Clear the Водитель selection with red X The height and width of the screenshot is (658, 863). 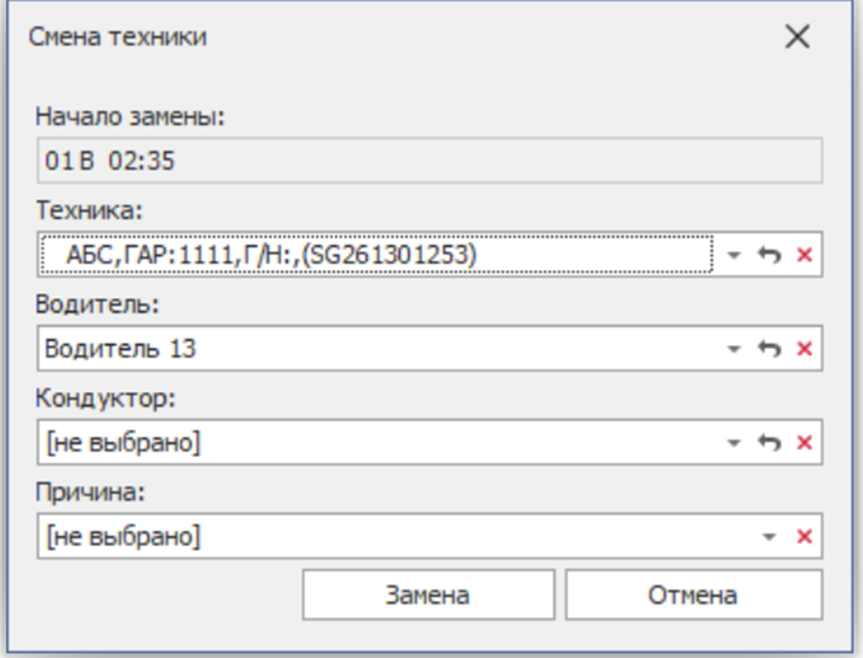coord(803,349)
